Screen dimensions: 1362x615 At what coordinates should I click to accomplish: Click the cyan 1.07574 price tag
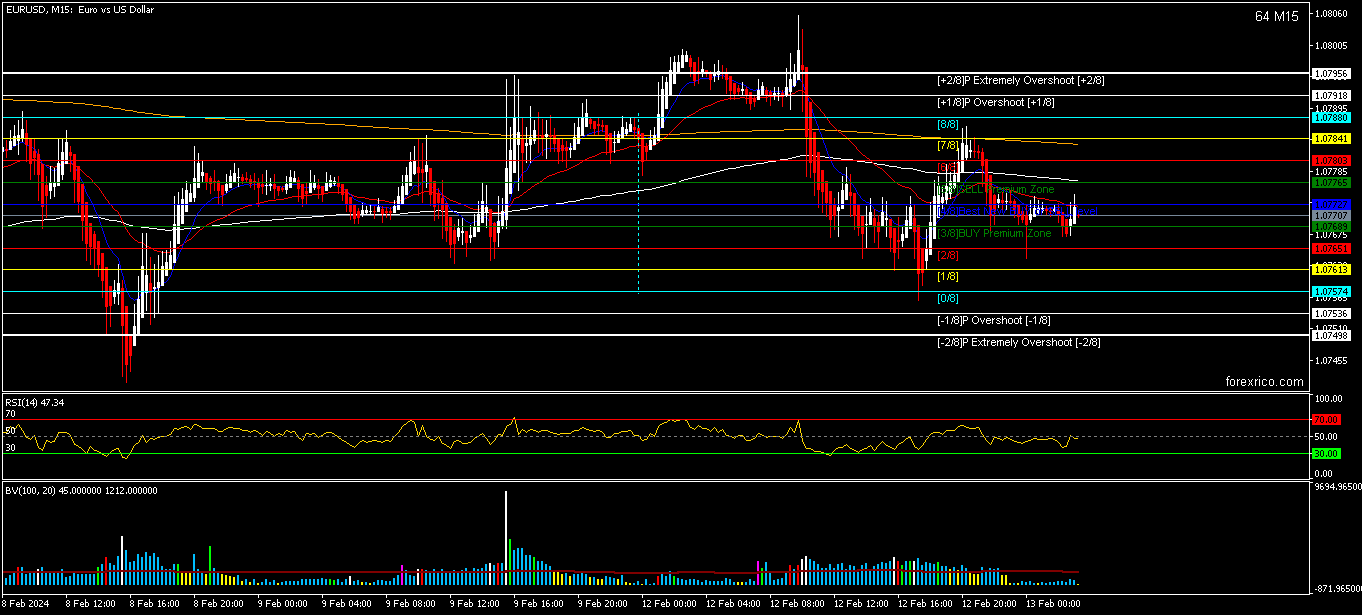point(1333,292)
